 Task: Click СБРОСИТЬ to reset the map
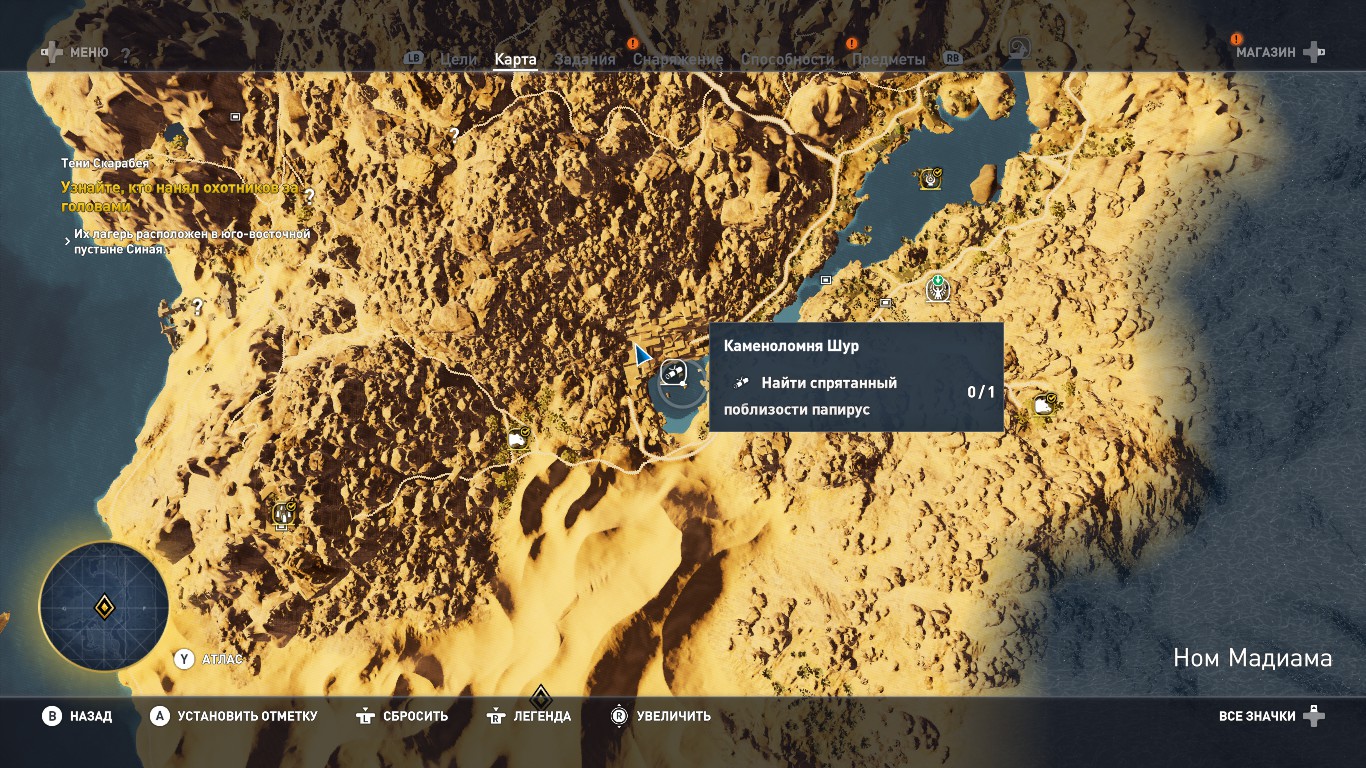click(416, 716)
